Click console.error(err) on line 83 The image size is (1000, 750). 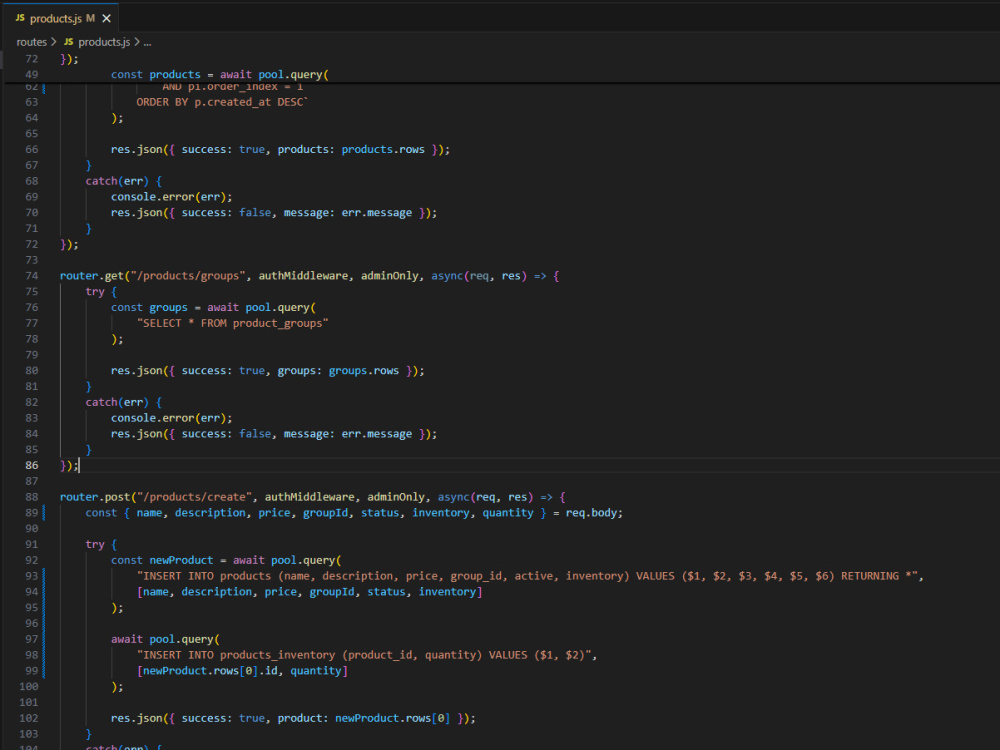point(172,418)
